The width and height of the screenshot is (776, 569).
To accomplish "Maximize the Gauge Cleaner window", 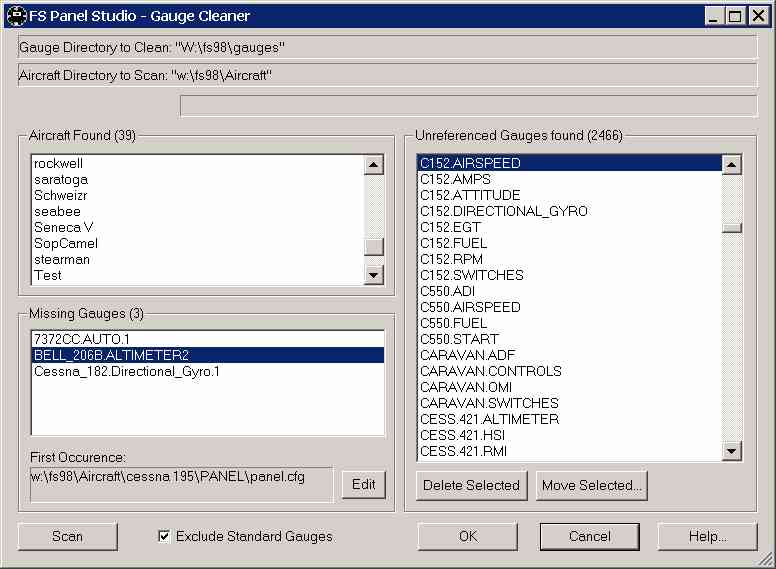I will click(735, 16).
